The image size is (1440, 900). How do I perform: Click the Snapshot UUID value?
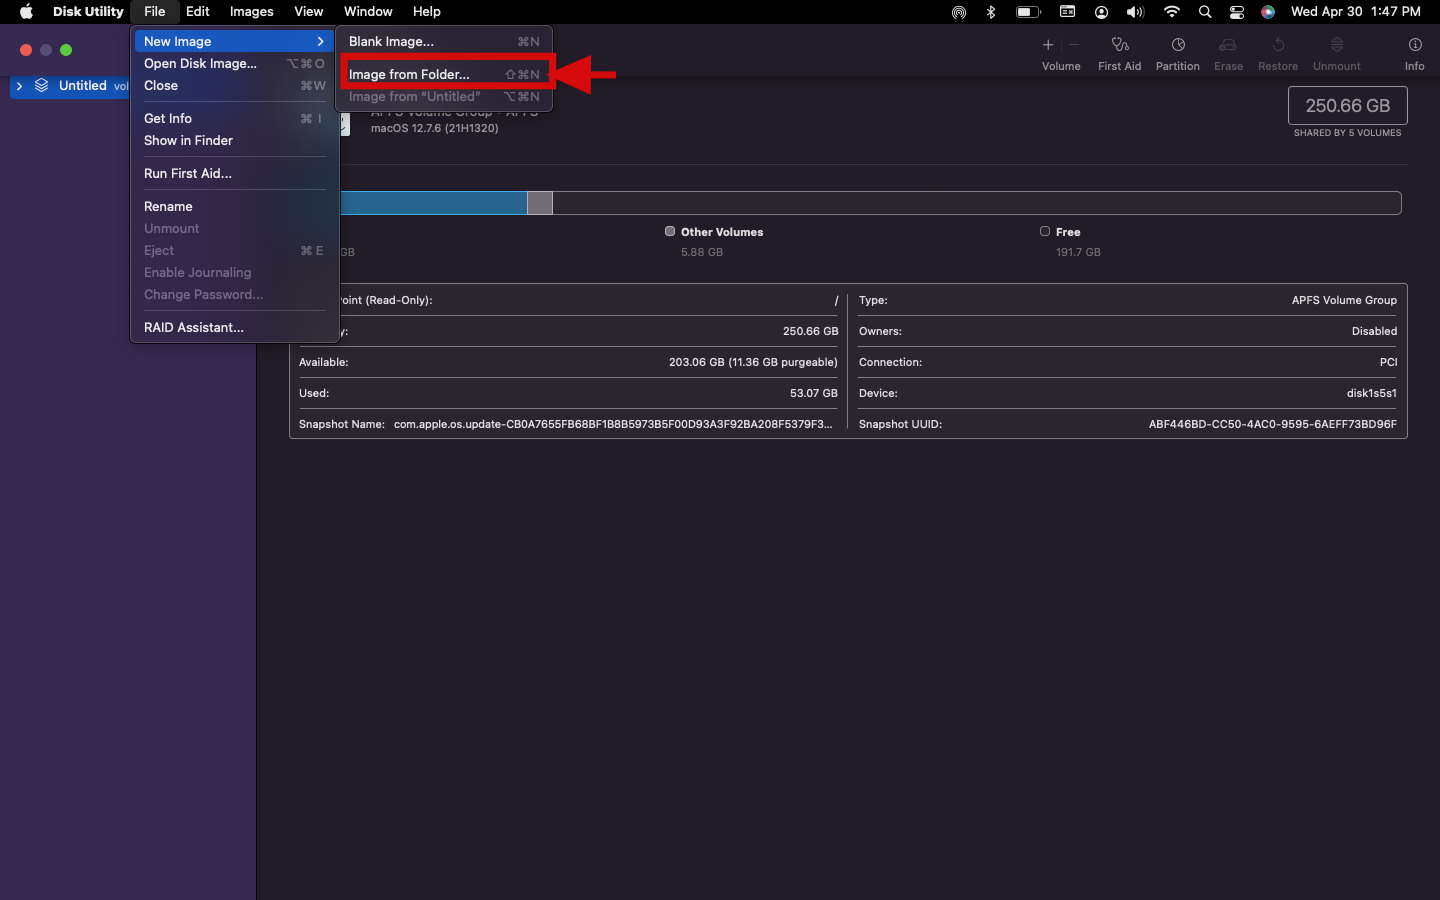click(x=1273, y=424)
